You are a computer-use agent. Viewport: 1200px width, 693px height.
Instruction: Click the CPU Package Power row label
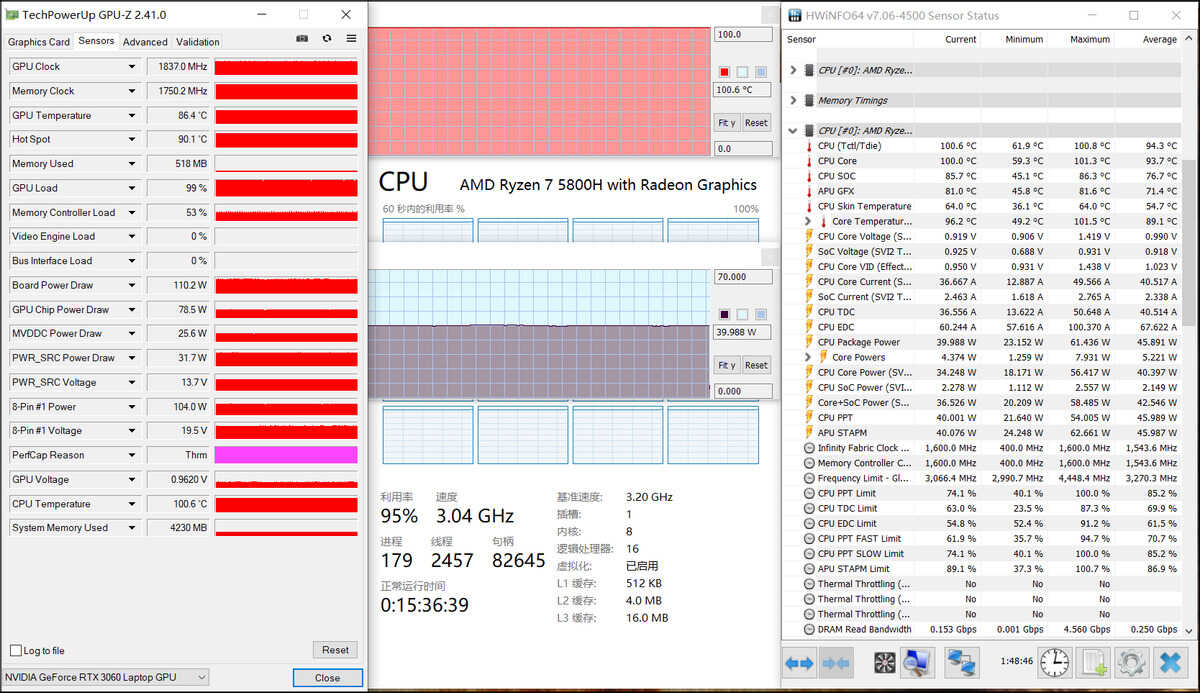tap(859, 342)
